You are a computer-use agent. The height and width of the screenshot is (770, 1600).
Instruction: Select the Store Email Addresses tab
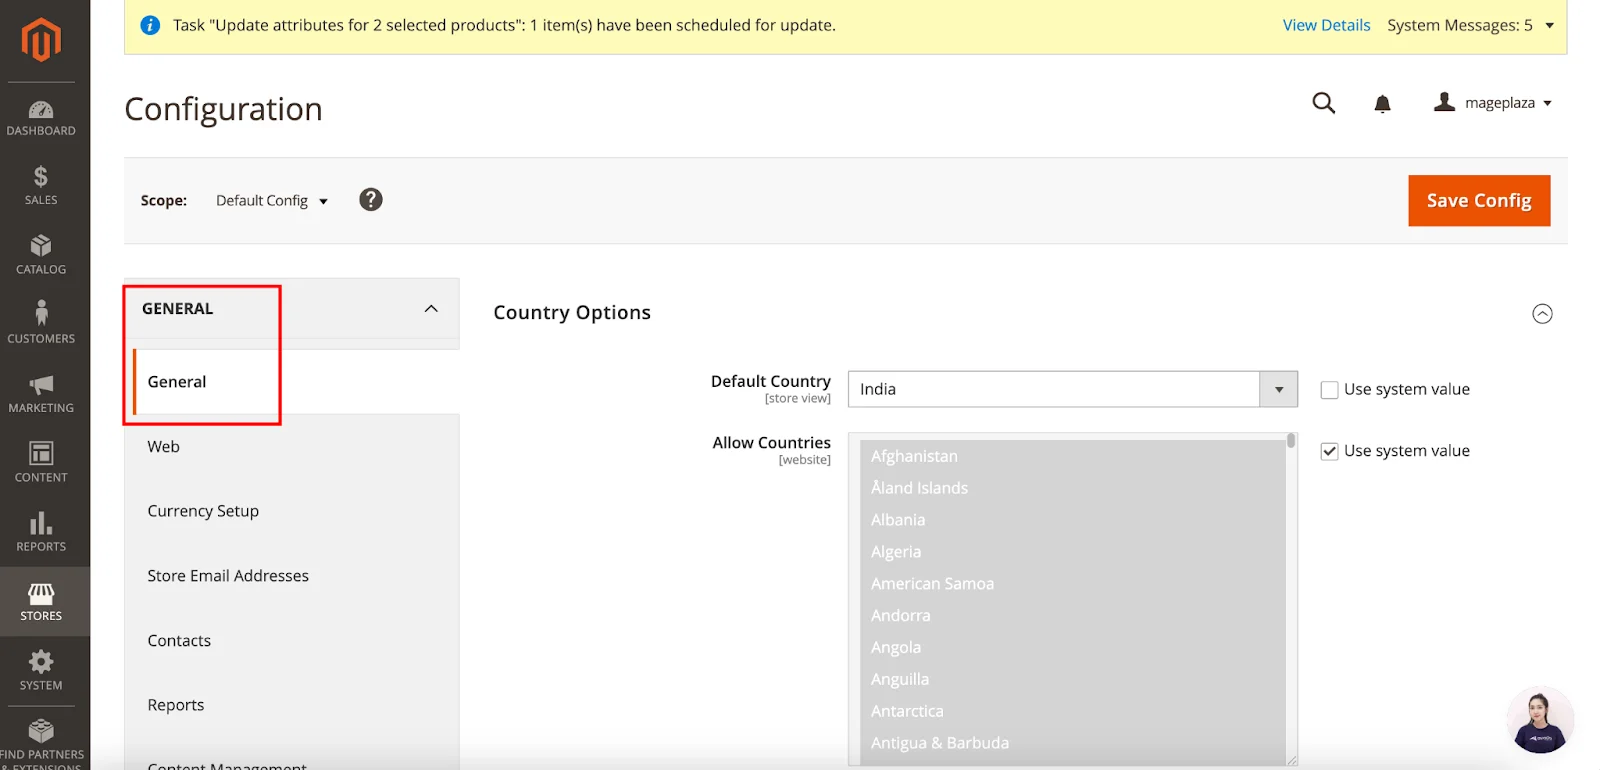pos(292,576)
